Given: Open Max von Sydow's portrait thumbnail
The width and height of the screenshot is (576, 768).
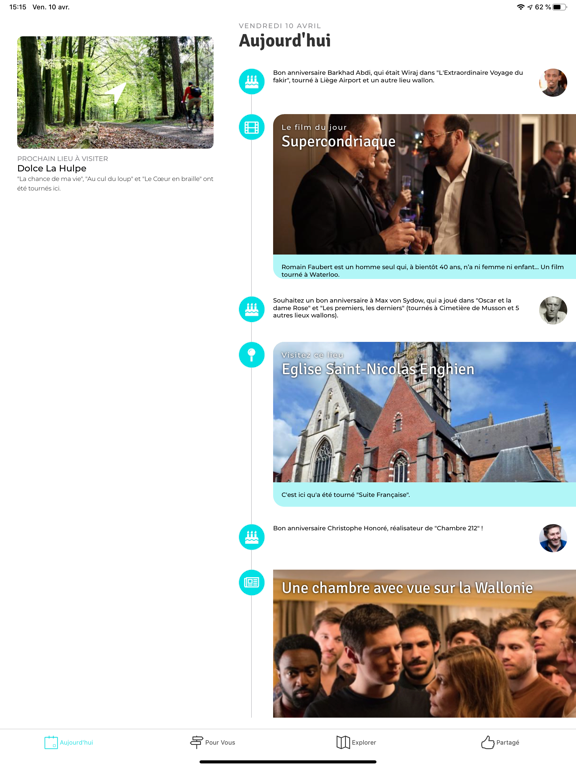Looking at the screenshot, I should coord(553,310).
